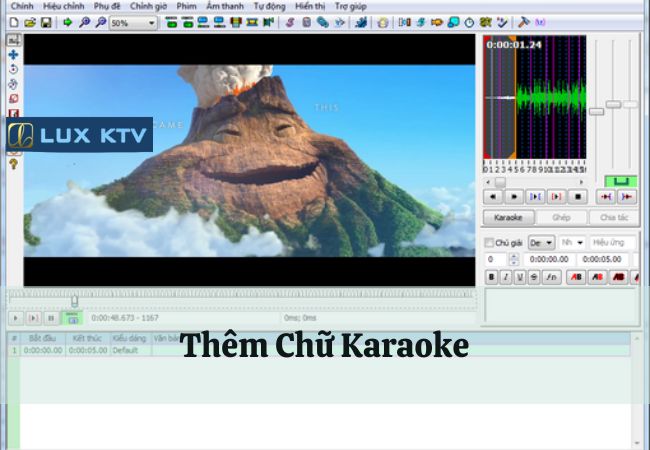Screen dimensions: 650x450
Task: Toggle bold with the B button
Action: click(x=492, y=277)
